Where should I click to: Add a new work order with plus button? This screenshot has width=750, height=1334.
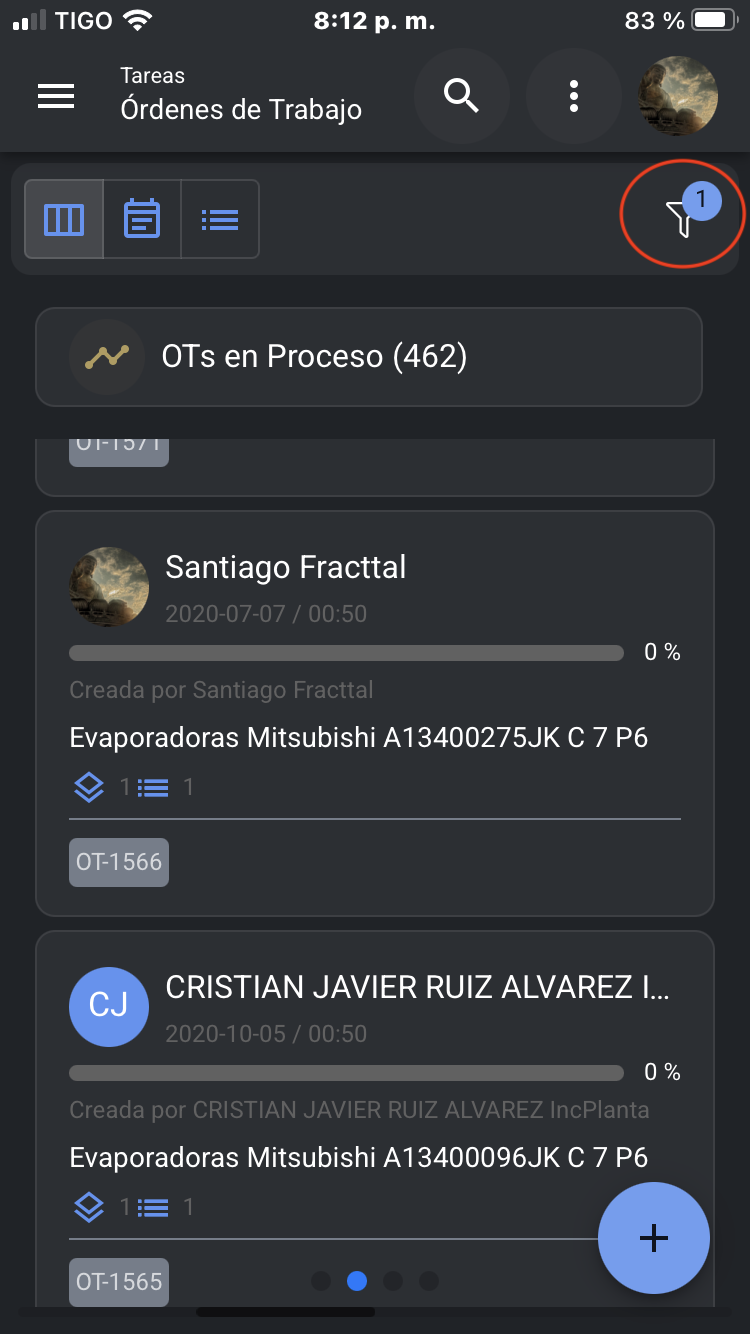click(654, 1238)
